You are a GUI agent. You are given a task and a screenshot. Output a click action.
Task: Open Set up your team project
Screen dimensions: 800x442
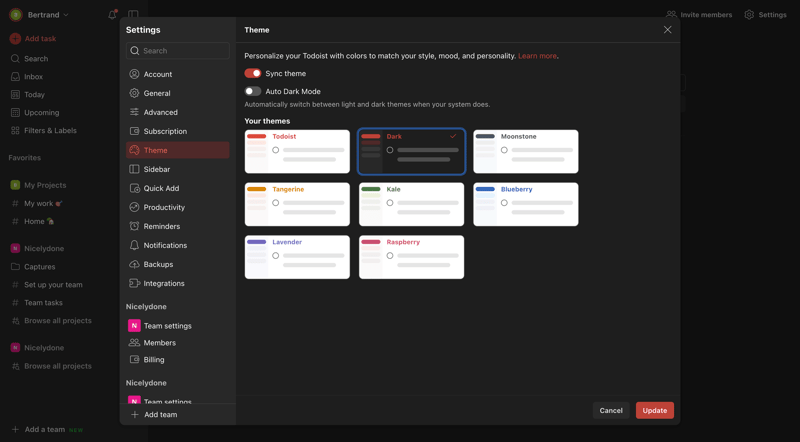click(53, 285)
